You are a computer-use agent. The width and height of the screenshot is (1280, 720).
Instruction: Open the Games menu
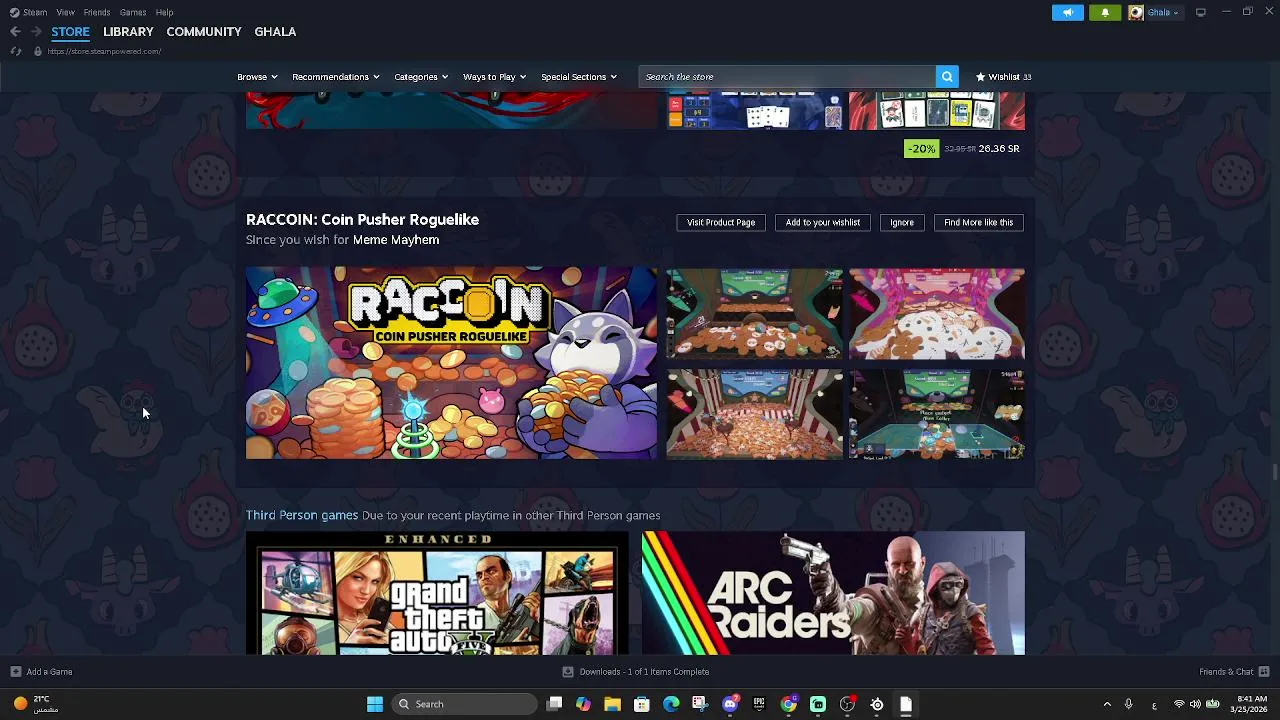133,12
